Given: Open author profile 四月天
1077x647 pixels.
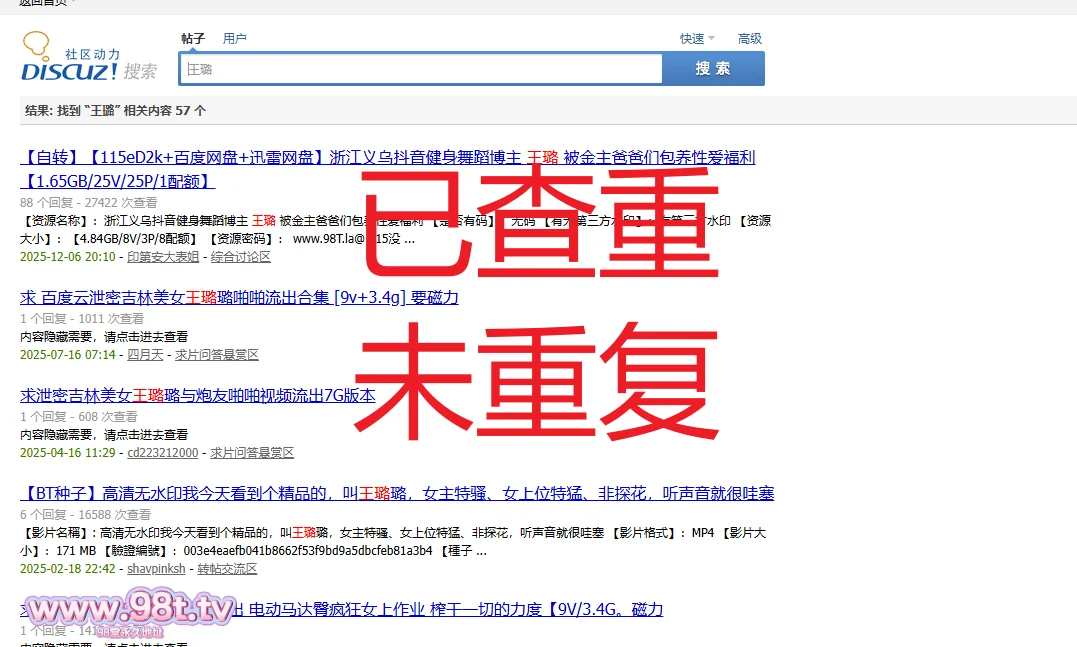Looking at the screenshot, I should click(x=145, y=355).
